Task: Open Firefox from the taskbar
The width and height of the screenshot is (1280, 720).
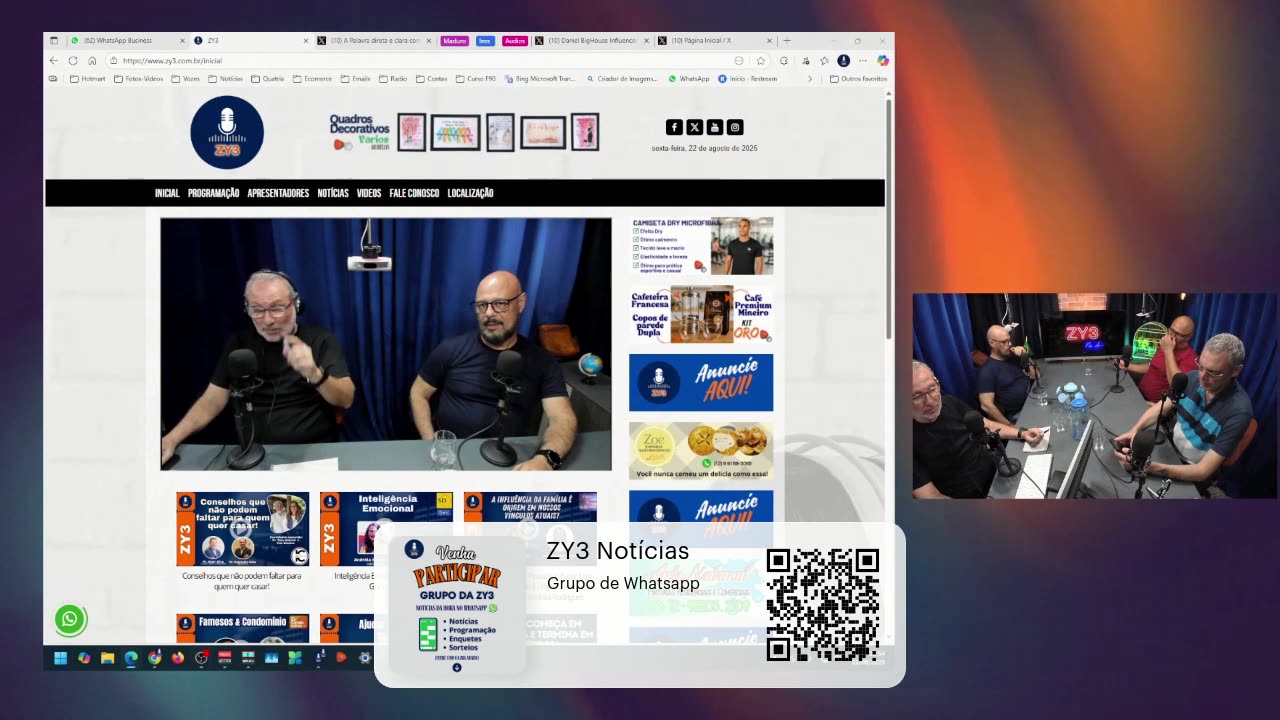Action: 178,658
